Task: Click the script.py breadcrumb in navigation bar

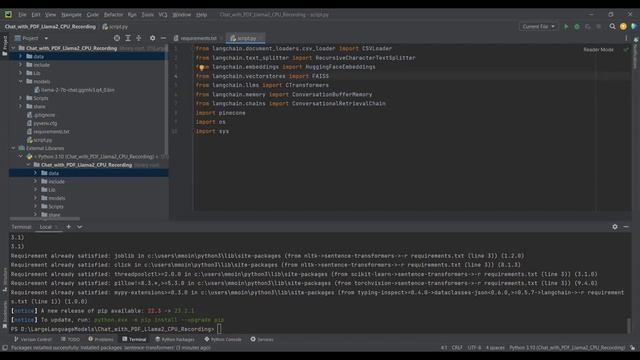Action: click(115, 27)
